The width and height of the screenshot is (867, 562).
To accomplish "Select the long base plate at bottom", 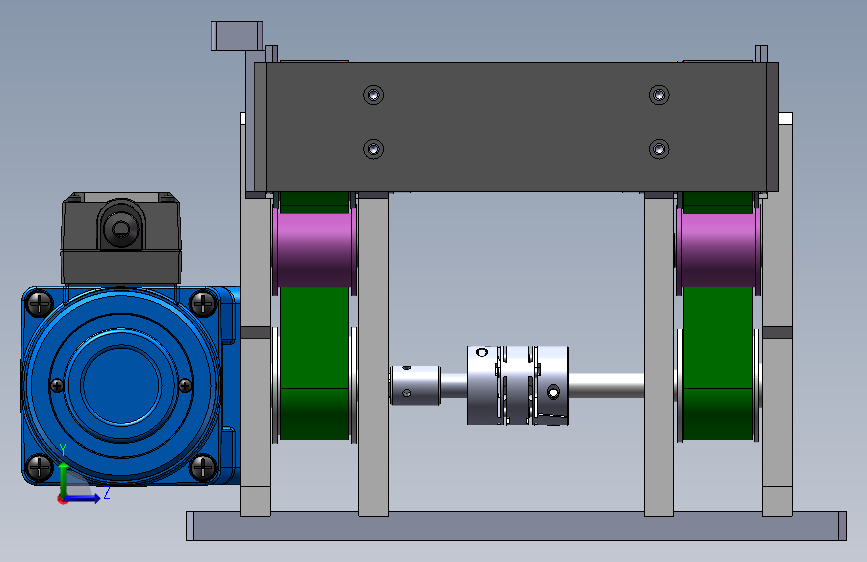I will pos(516,525).
